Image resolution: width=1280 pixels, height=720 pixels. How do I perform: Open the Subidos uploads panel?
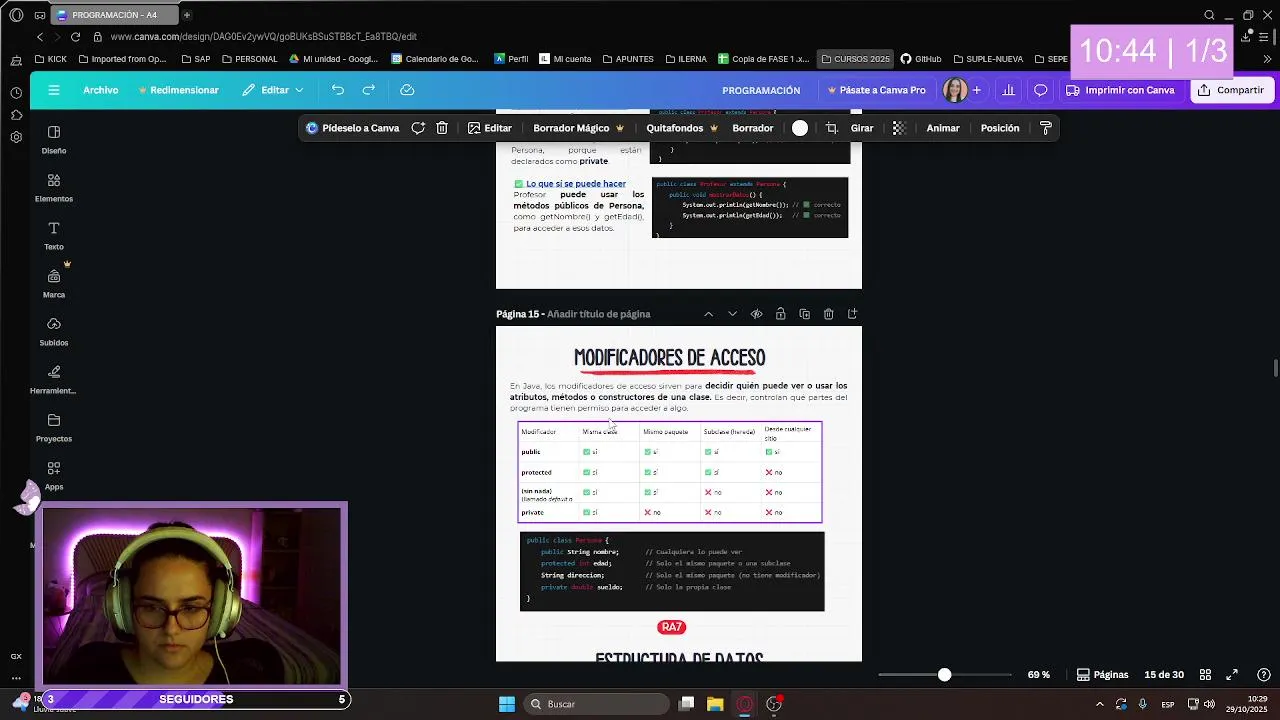[x=54, y=331]
